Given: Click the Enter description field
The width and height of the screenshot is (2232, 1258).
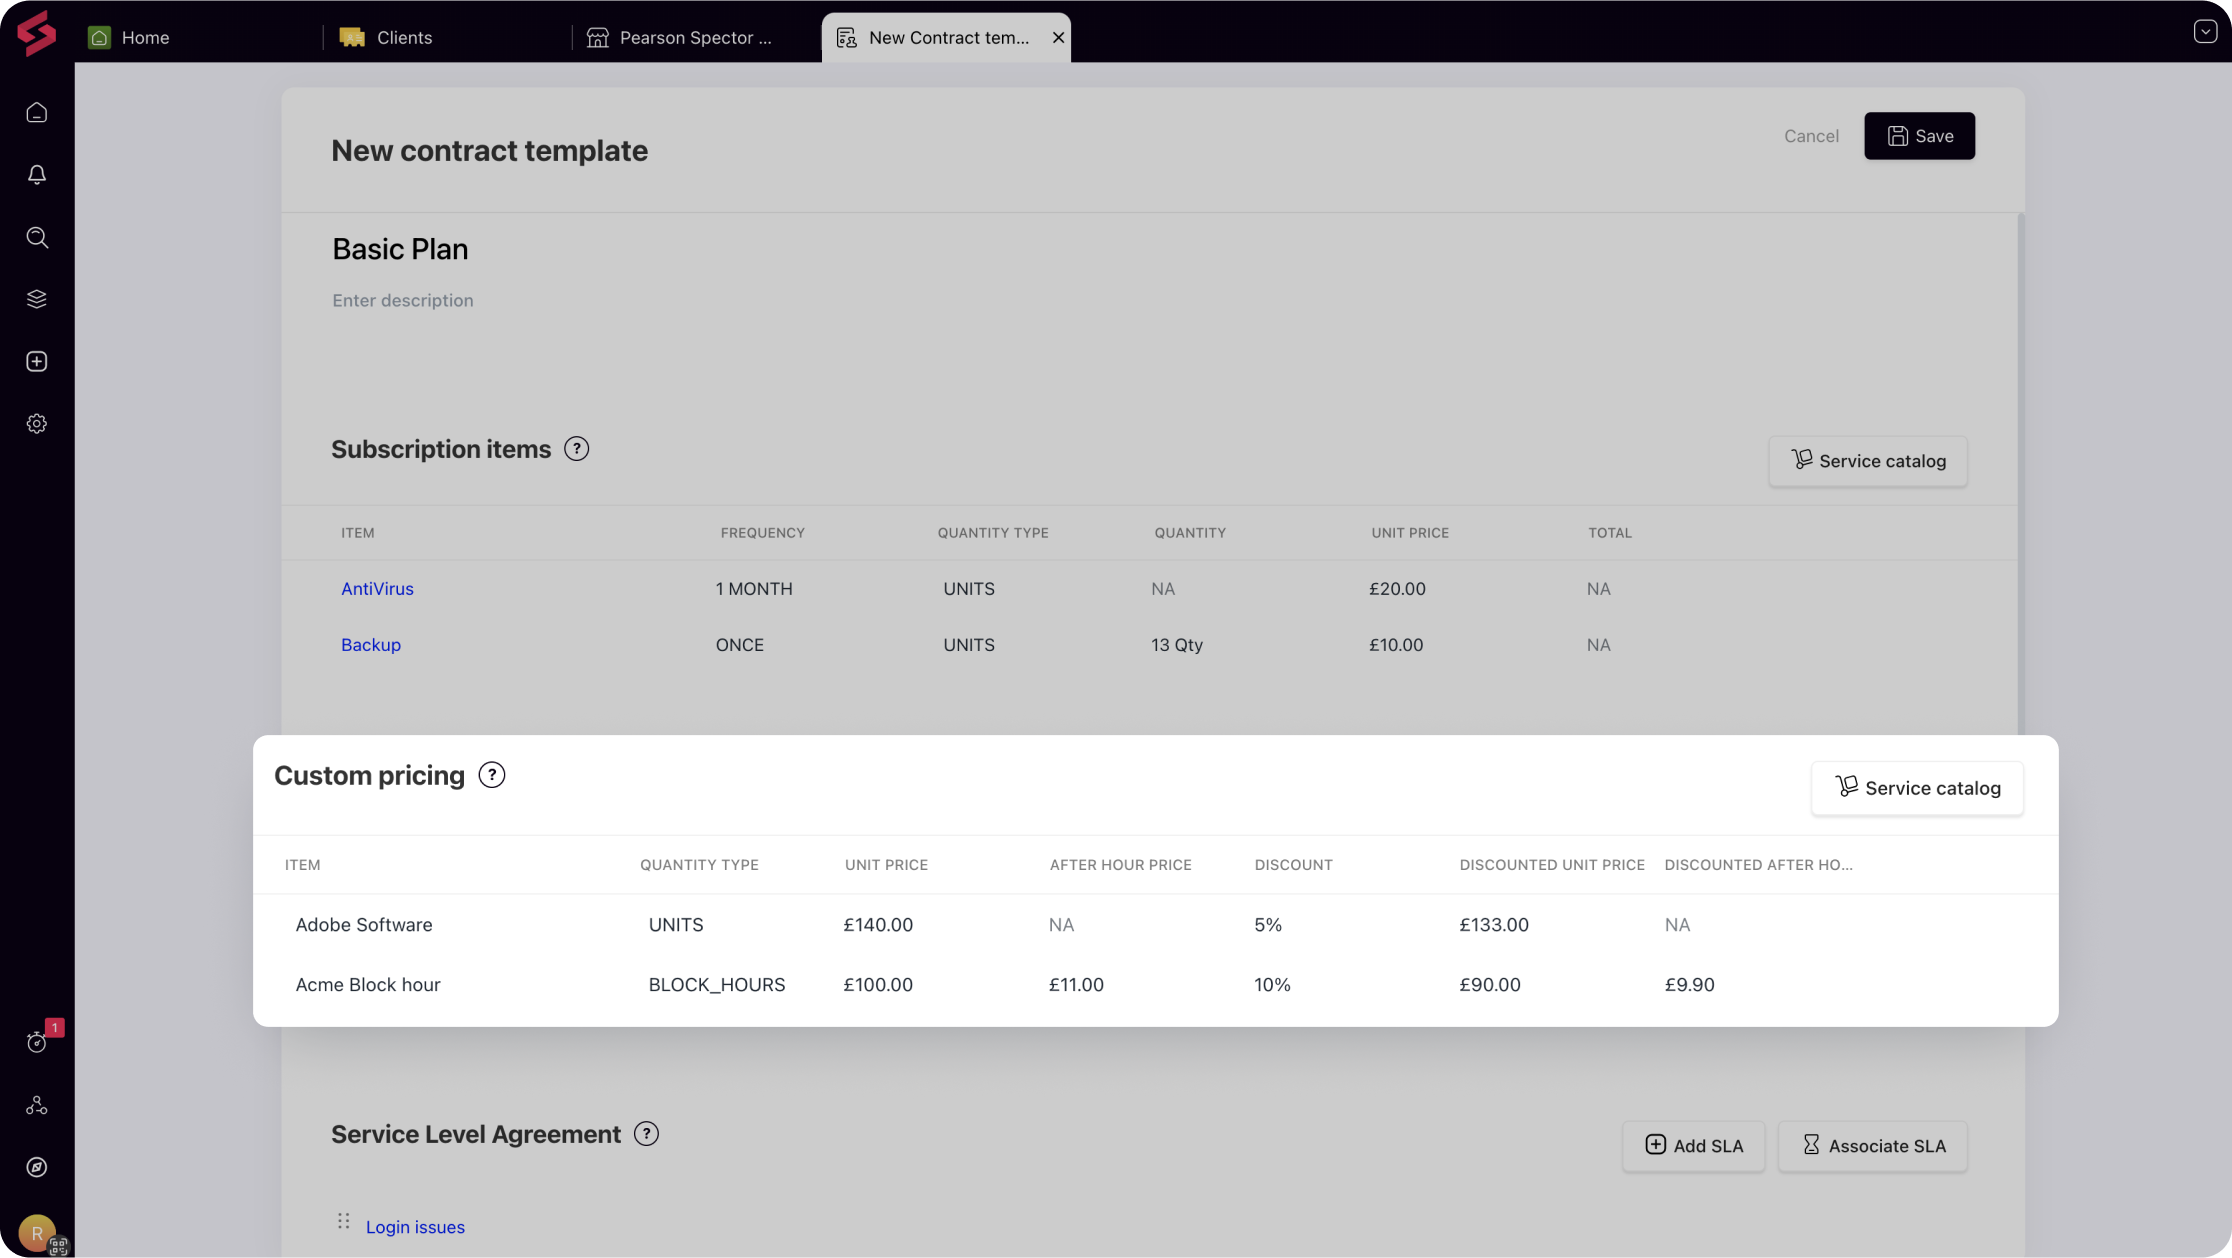Looking at the screenshot, I should click(402, 300).
